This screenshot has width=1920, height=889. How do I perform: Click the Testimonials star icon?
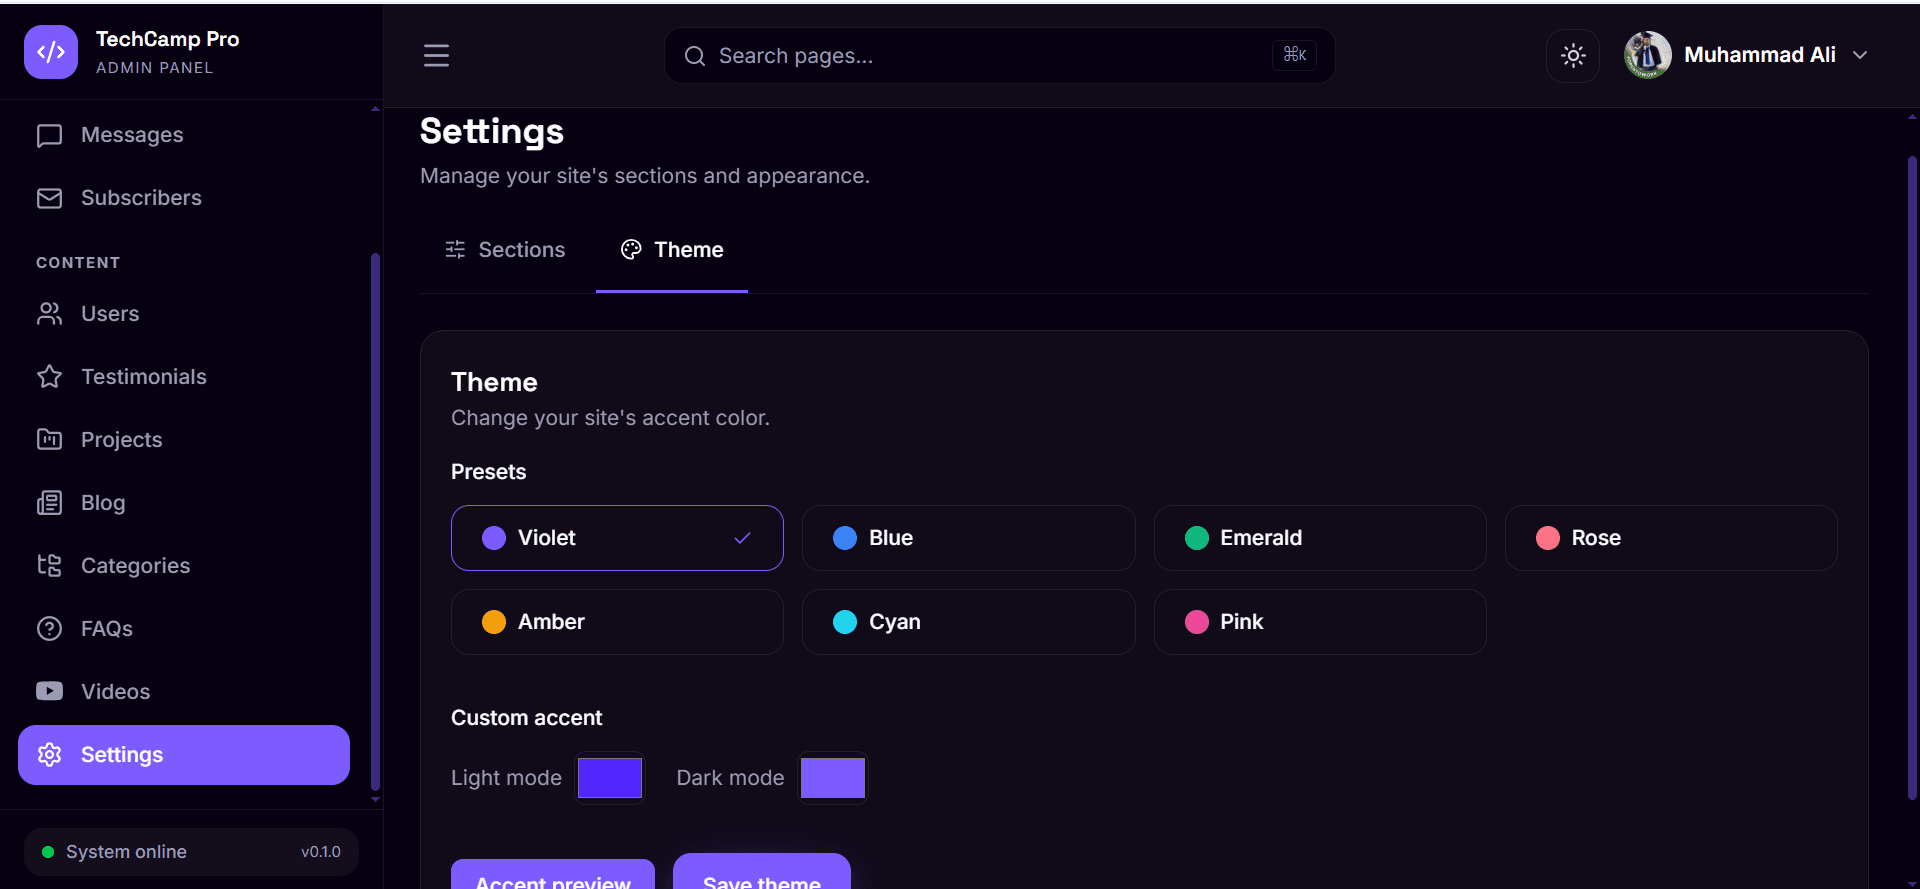click(x=49, y=377)
